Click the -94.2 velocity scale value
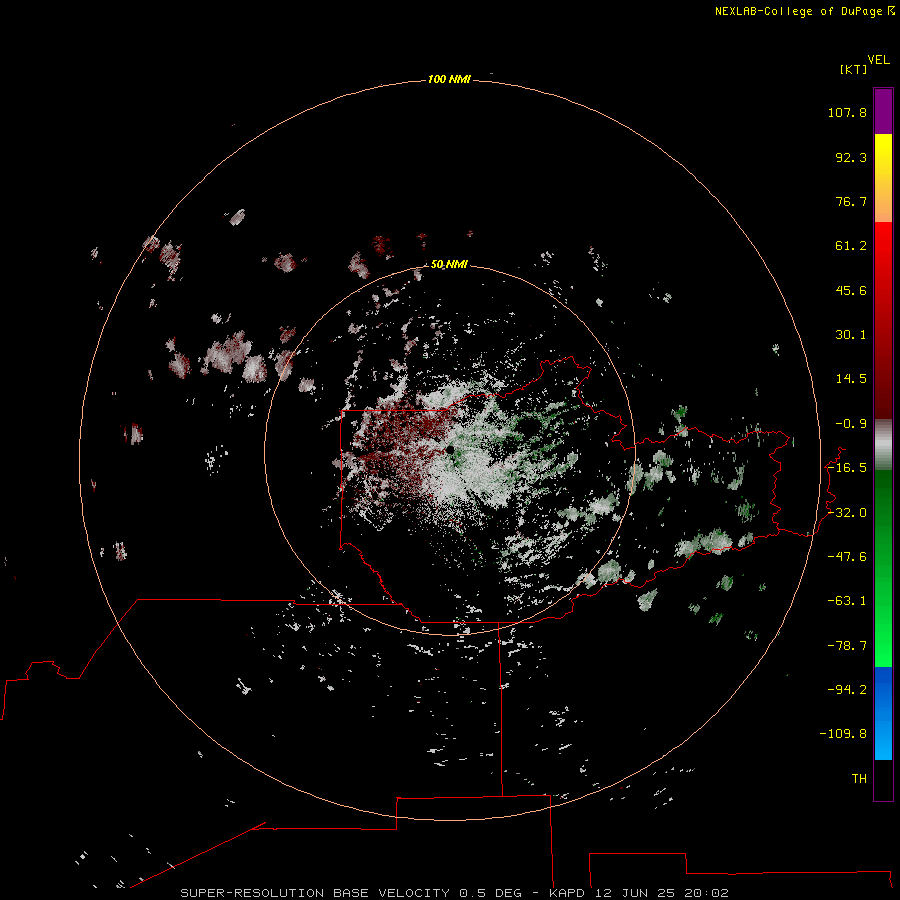 pos(847,689)
